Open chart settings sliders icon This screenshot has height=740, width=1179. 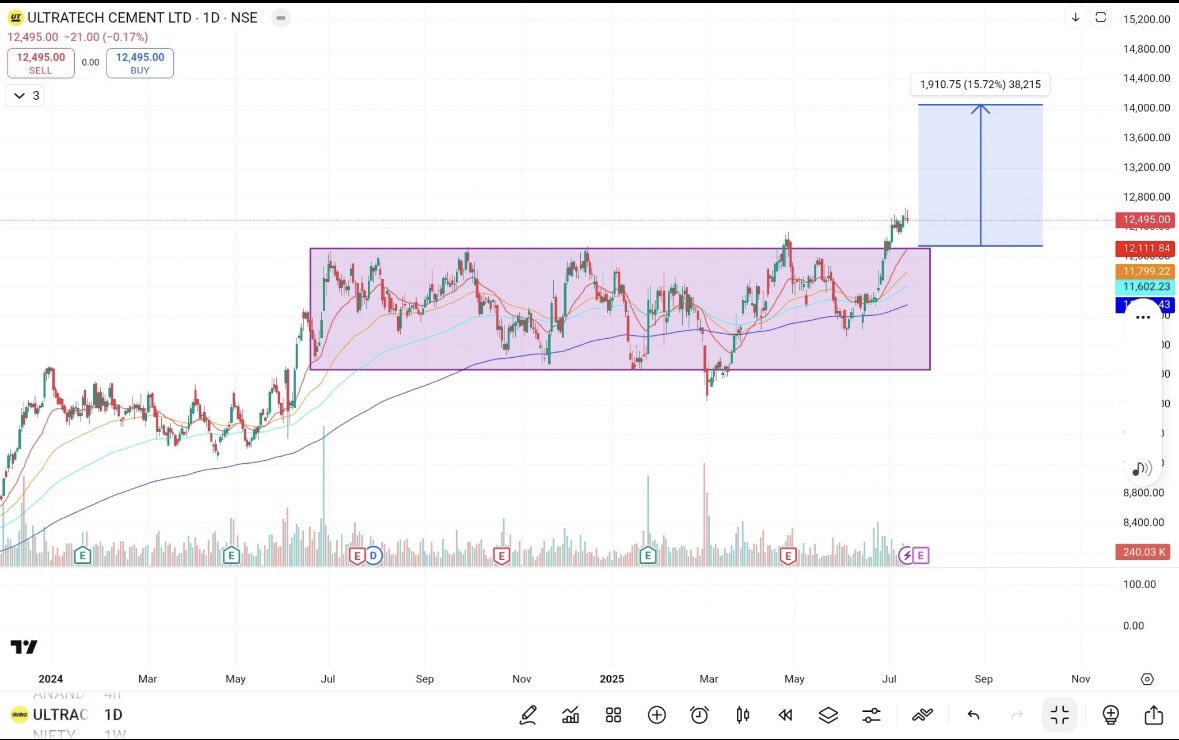pos(871,714)
